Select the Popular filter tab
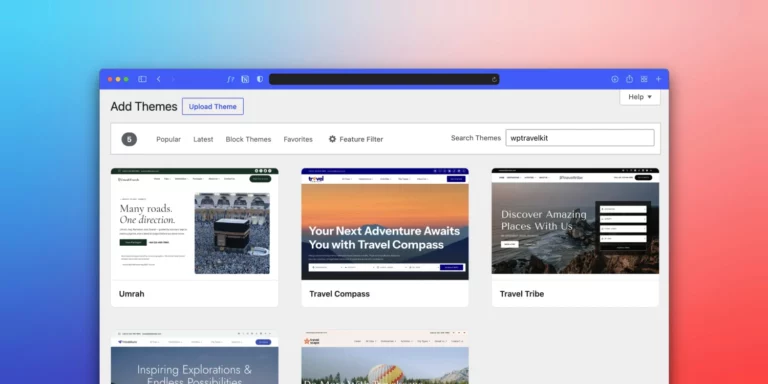 pyautogui.click(x=168, y=139)
